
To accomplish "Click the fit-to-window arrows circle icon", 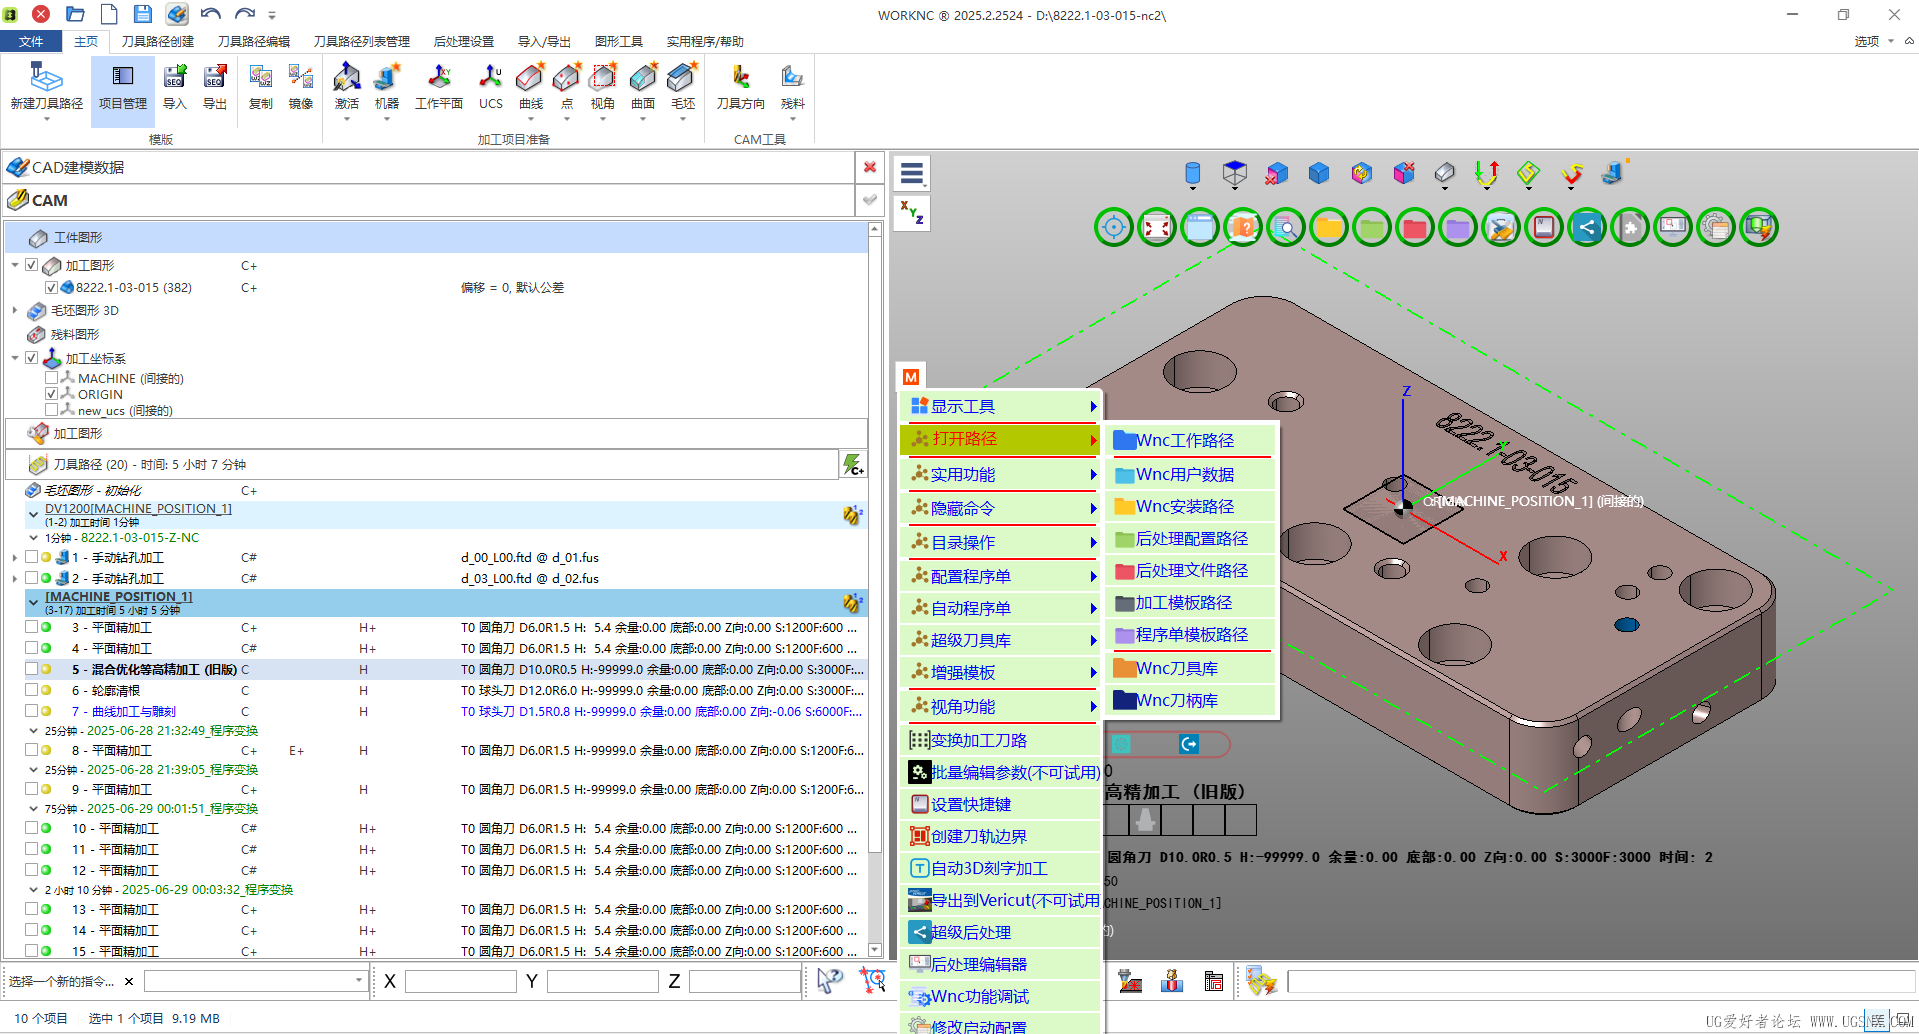I will click(x=1156, y=228).
